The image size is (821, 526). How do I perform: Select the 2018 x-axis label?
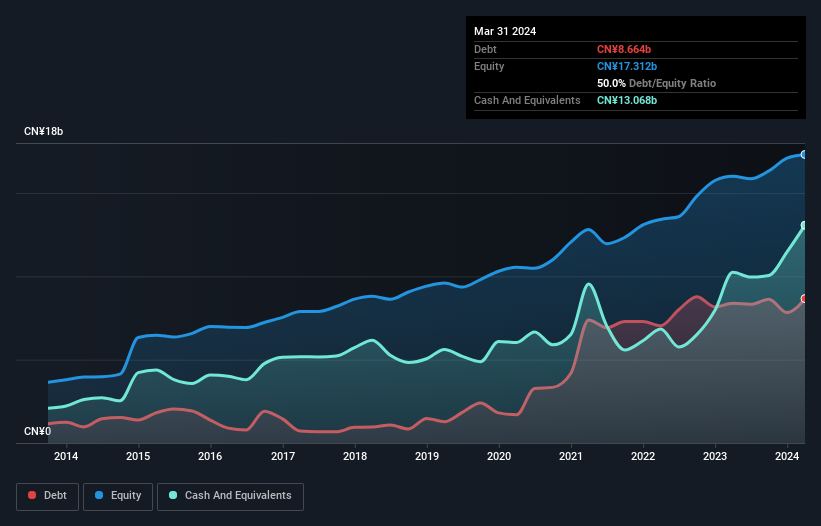coord(355,456)
